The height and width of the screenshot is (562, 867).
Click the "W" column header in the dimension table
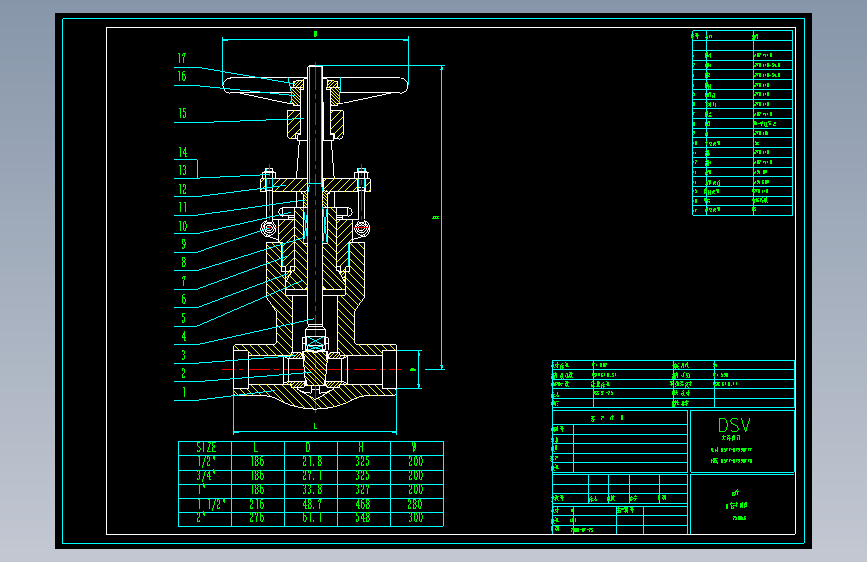[414, 447]
